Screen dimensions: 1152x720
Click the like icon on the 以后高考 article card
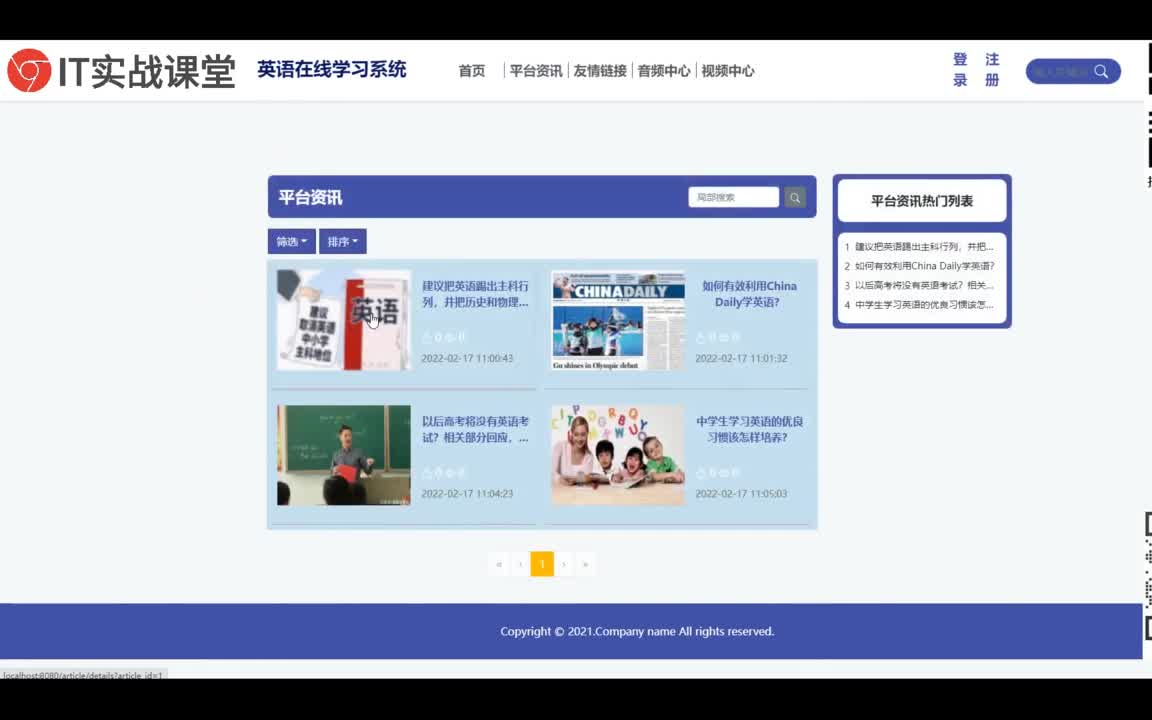coord(429,472)
